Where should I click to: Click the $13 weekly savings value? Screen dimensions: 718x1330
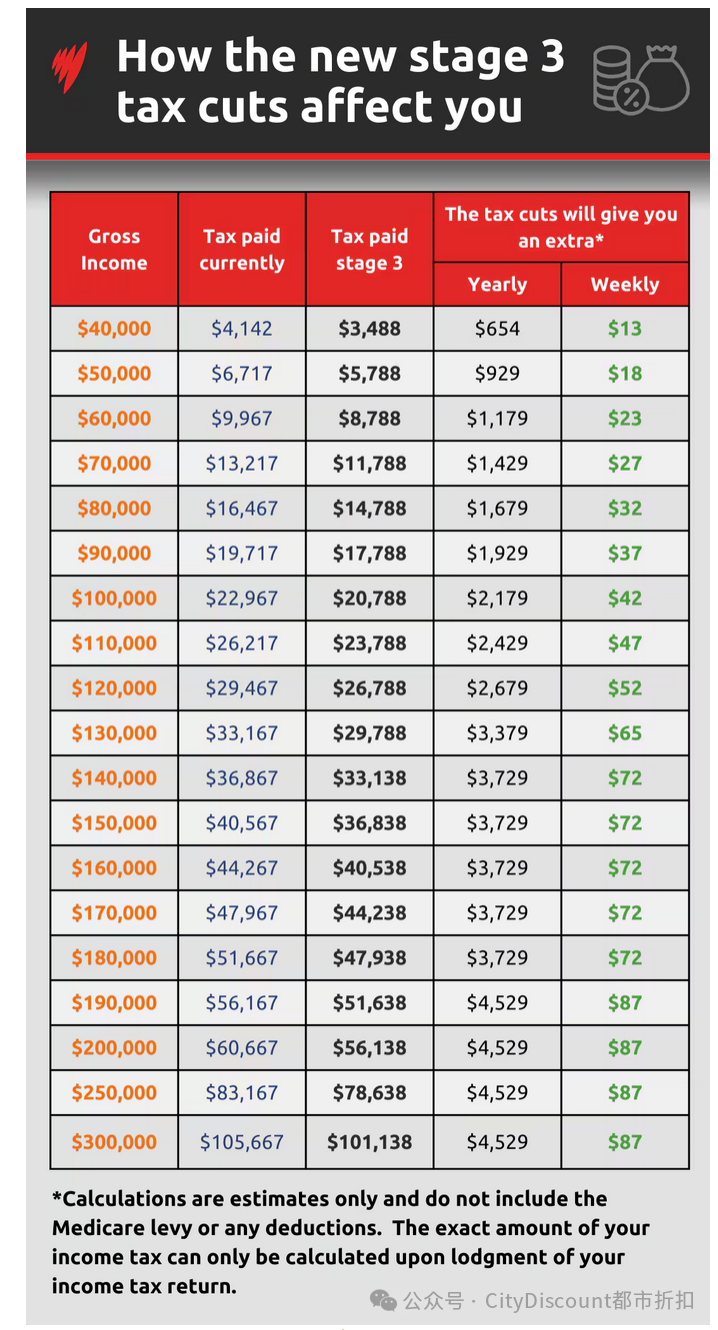[625, 329]
